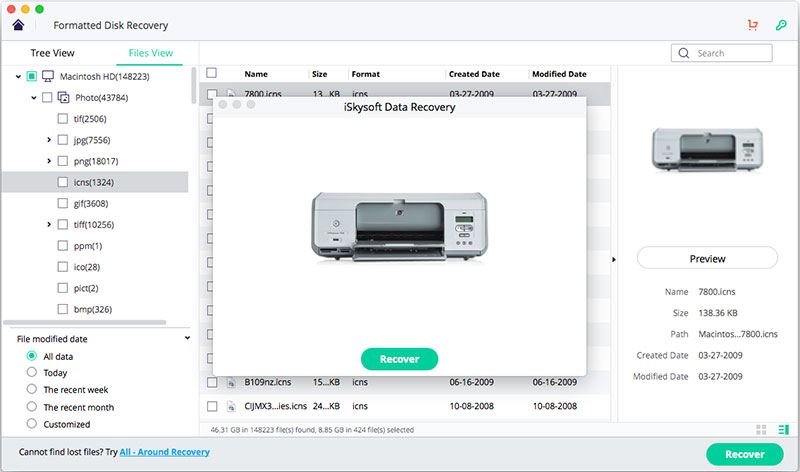Click the printer thumbnail in preview panel
This screenshot has height=472, width=800.
pos(707,149)
